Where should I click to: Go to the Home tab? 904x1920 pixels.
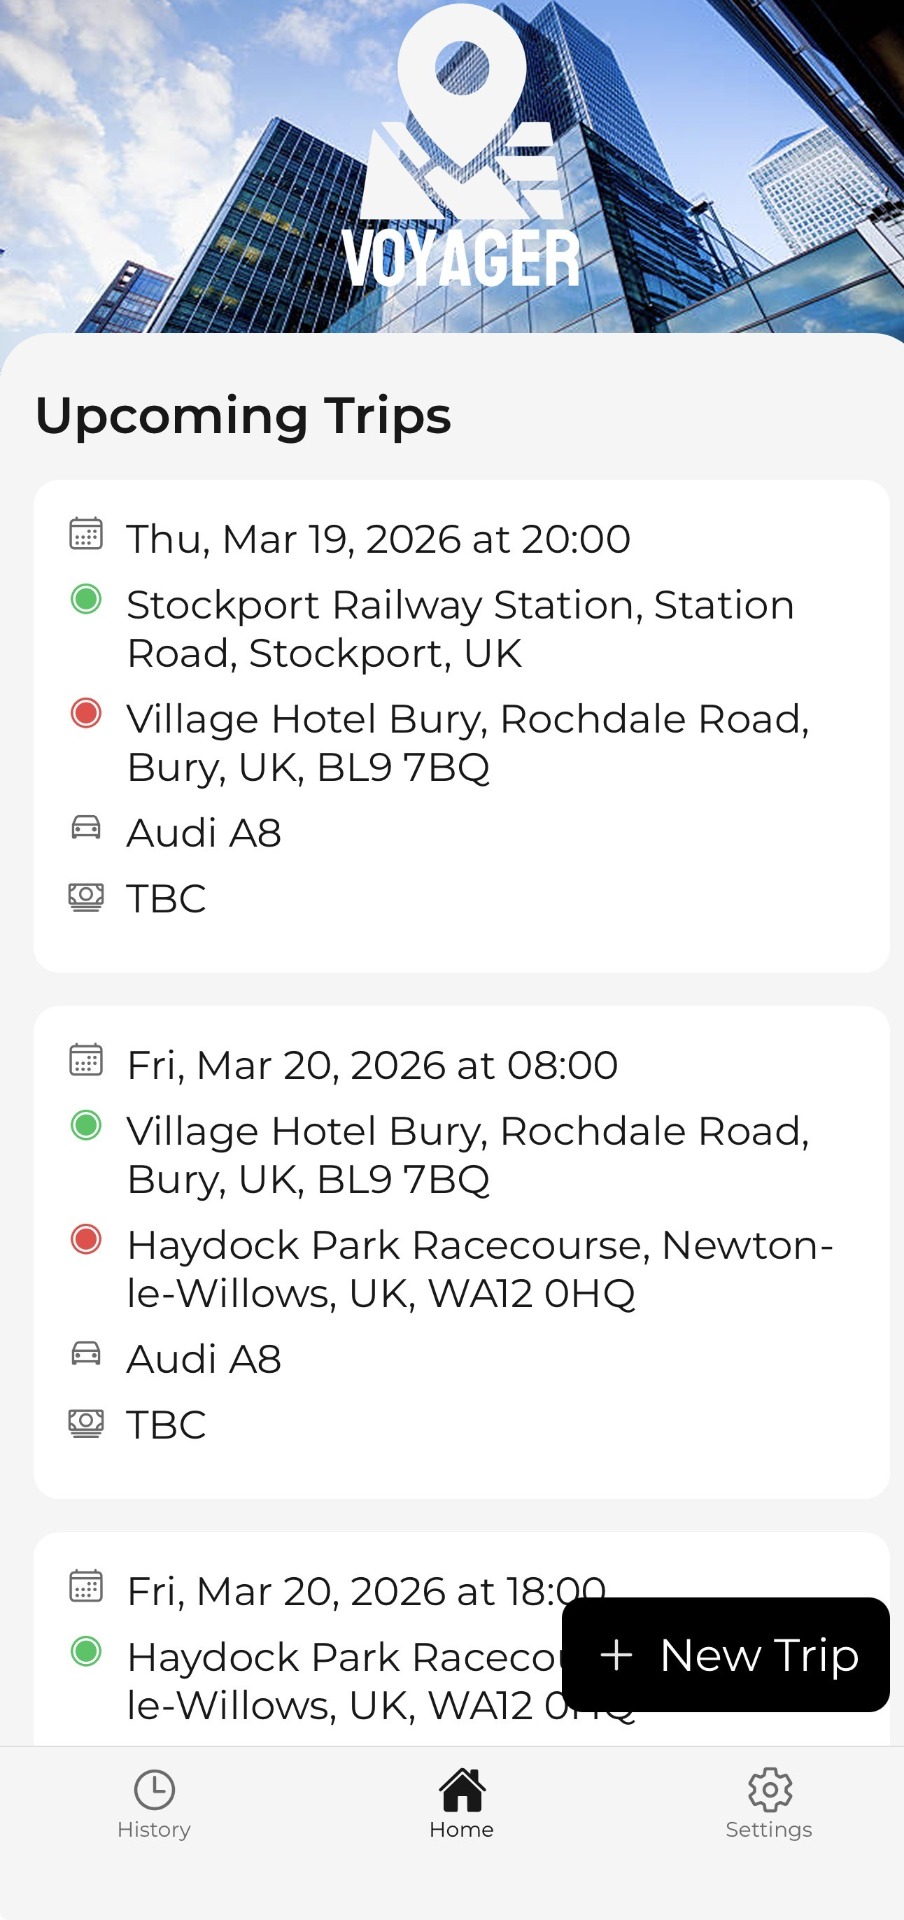461,1804
